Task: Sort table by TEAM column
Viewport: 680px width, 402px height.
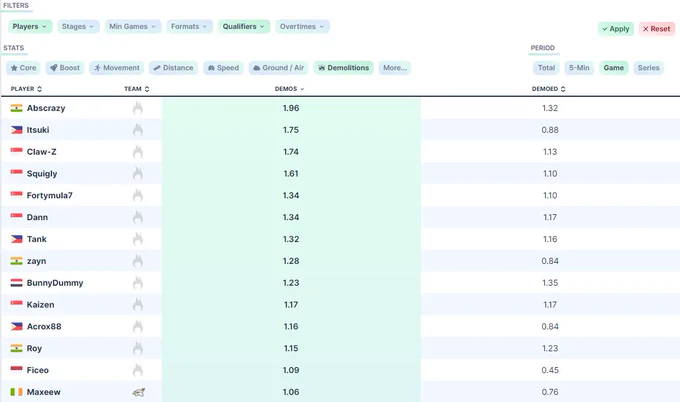Action: pyautogui.click(x=137, y=89)
